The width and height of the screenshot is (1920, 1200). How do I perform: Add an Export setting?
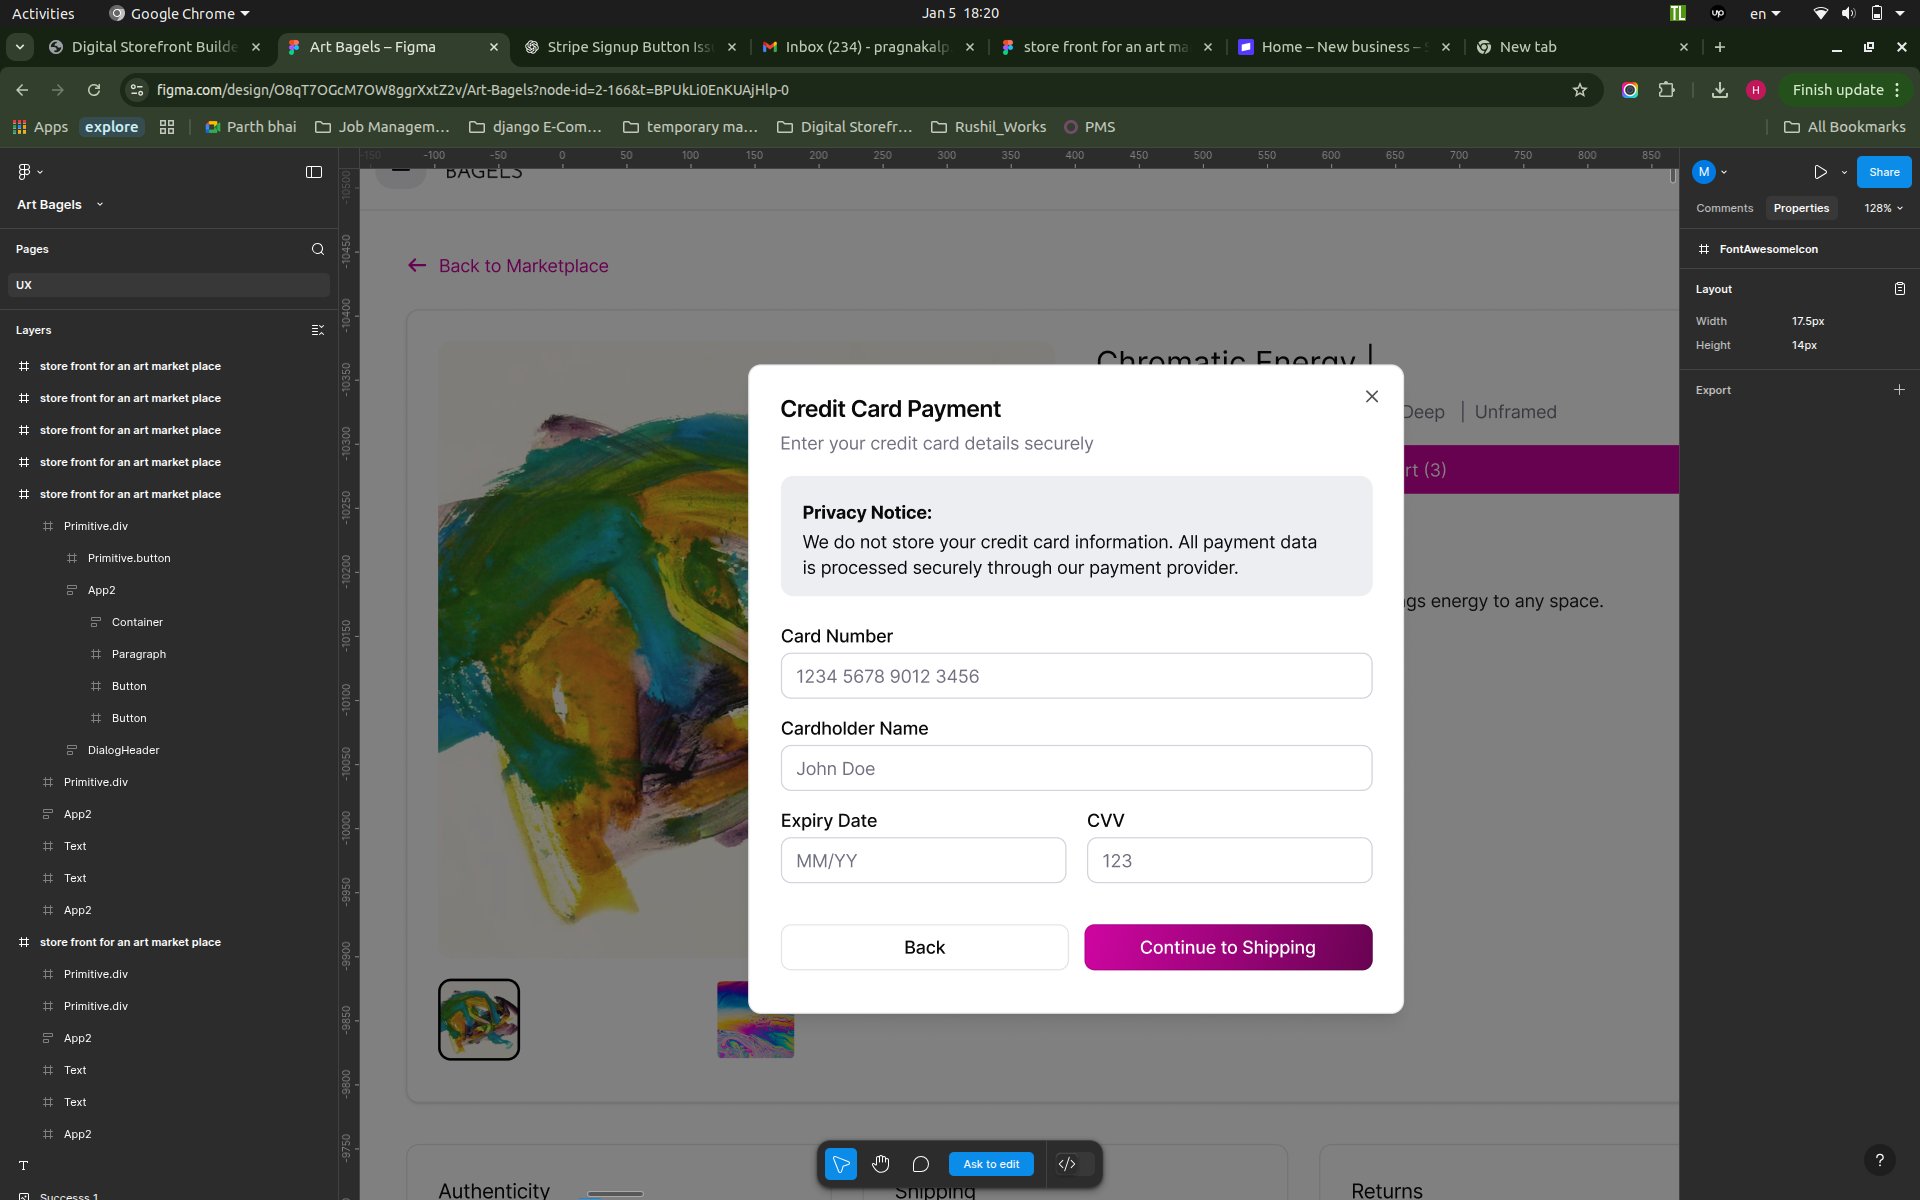point(1899,390)
